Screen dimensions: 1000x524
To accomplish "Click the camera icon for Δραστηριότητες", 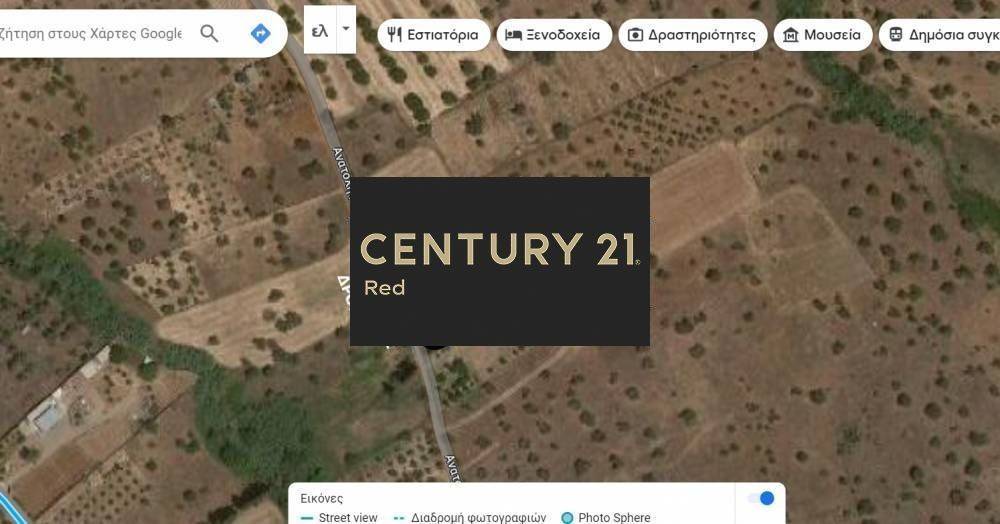I will coord(635,34).
